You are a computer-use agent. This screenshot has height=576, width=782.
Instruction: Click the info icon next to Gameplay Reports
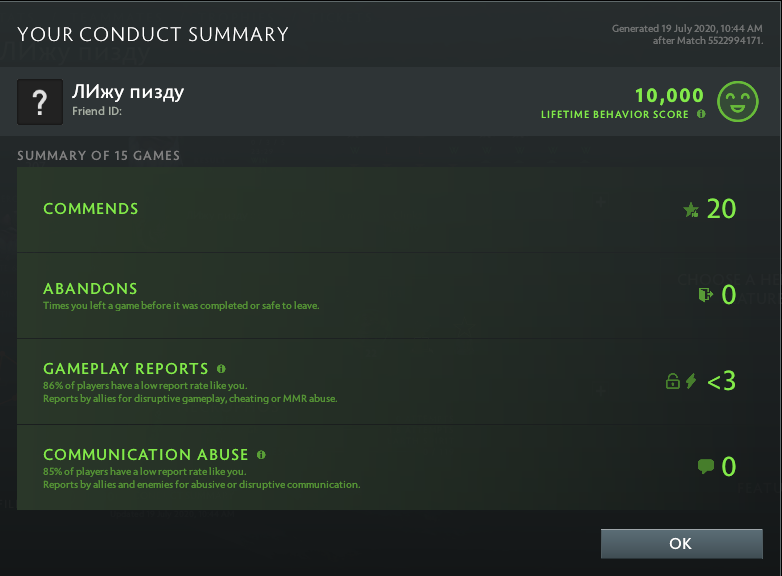coord(221,368)
